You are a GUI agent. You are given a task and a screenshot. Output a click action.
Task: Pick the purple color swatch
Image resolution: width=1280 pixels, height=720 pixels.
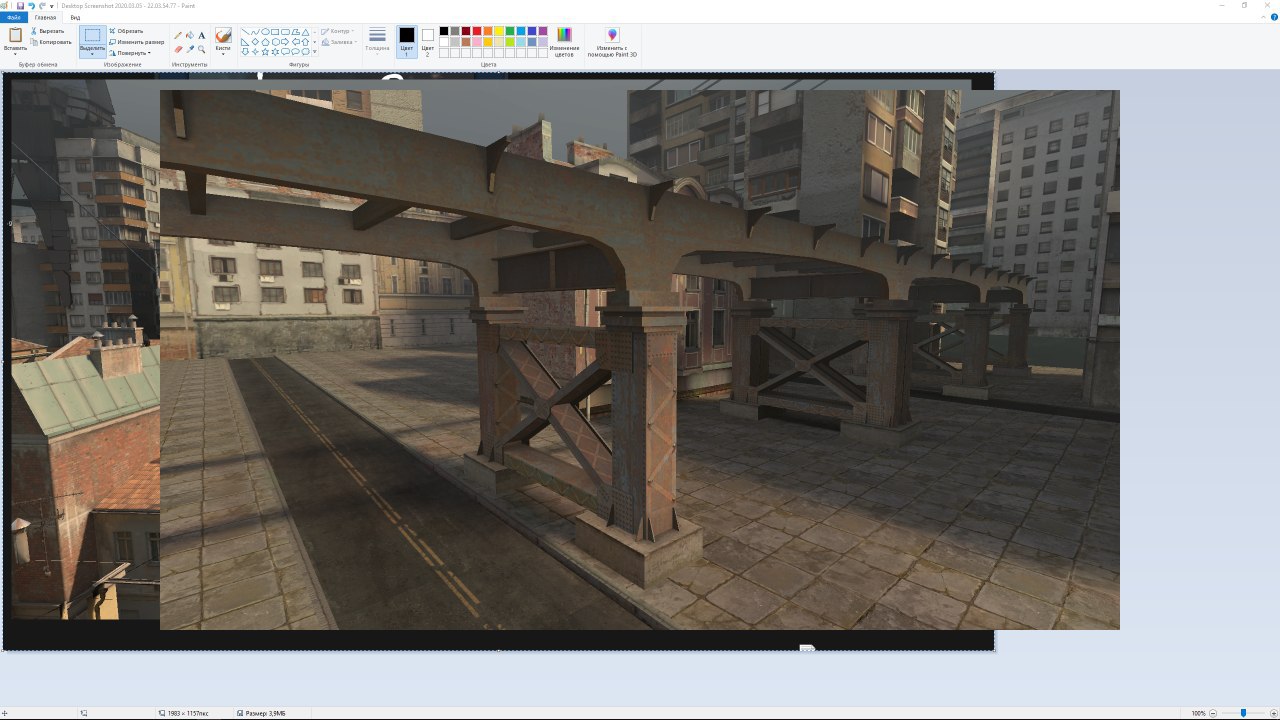click(542, 31)
